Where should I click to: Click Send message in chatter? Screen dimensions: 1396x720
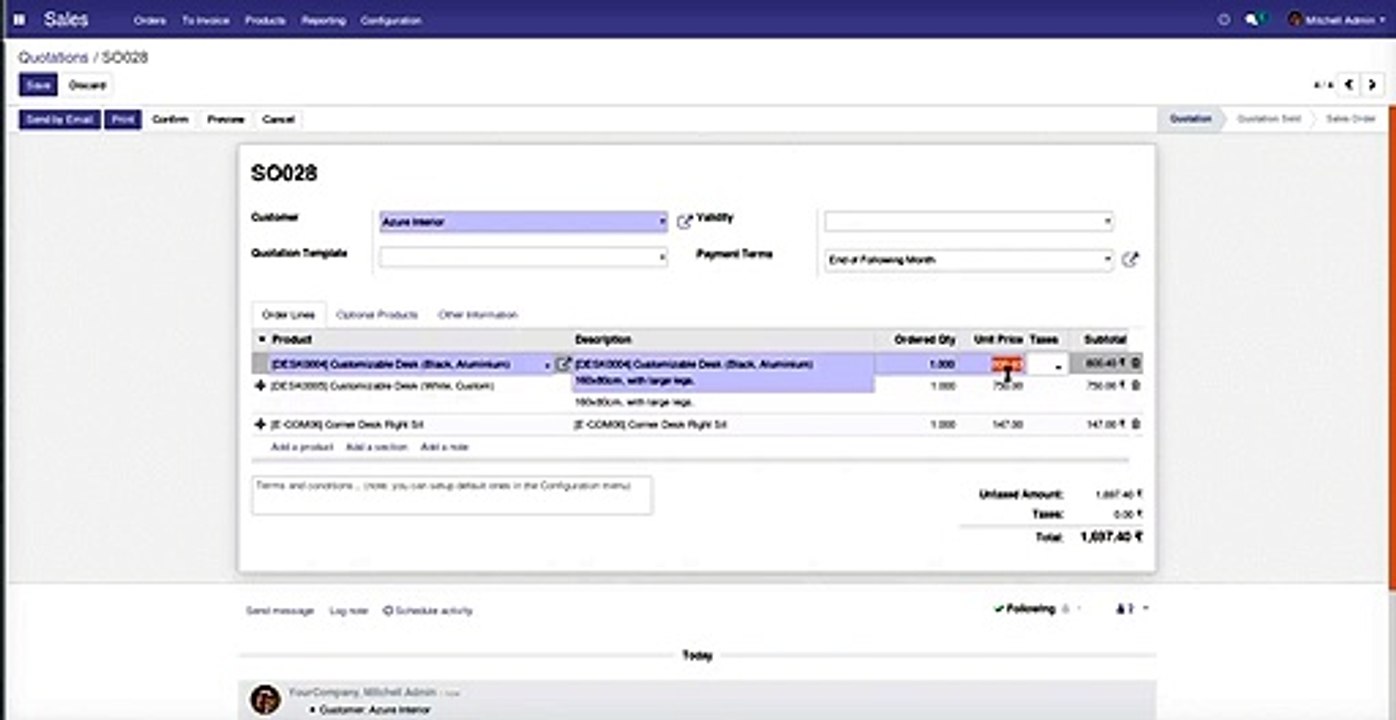[280, 610]
